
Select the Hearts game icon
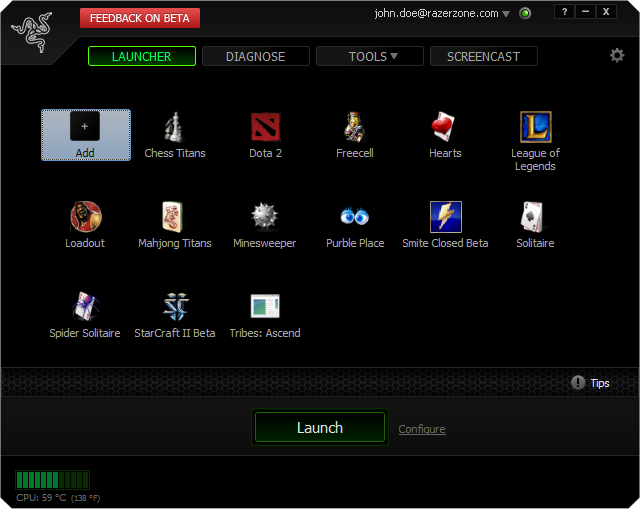pos(444,127)
